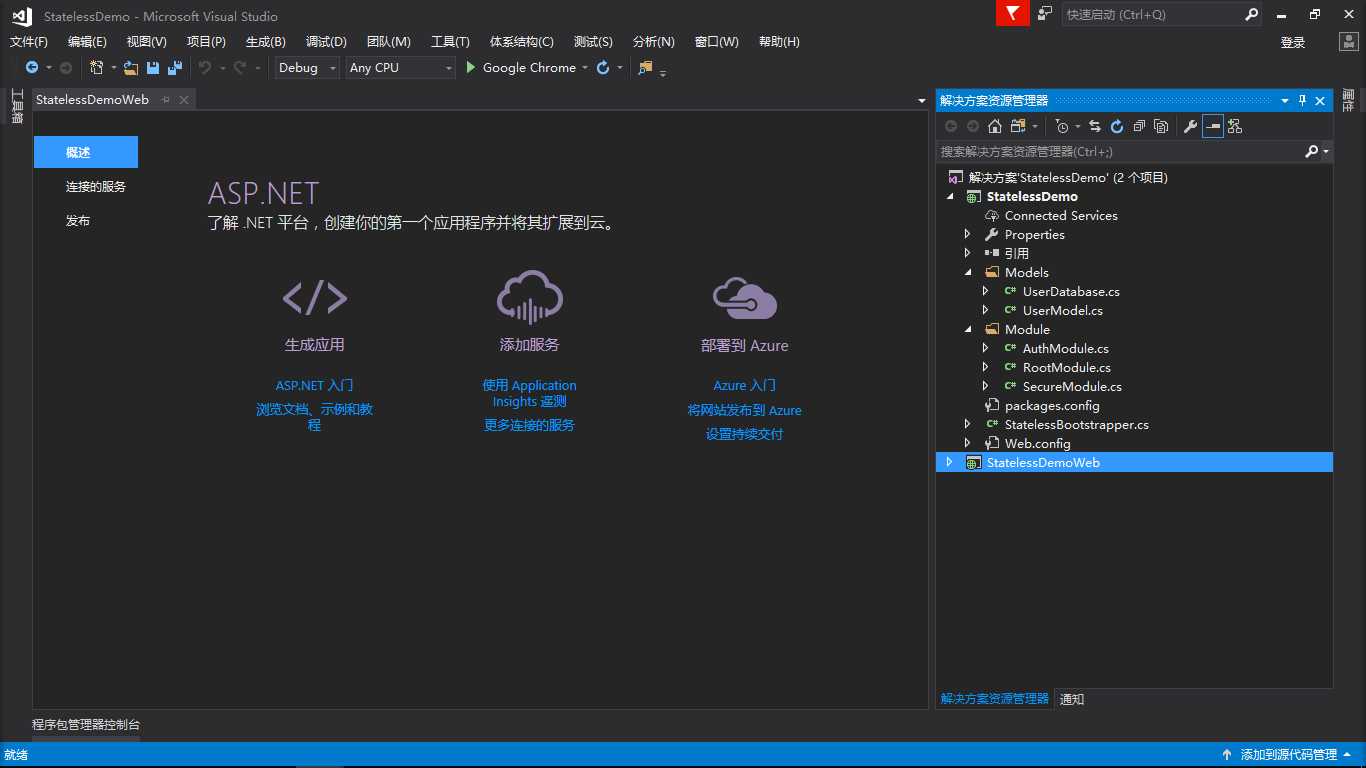Open the 调试(D) menu
The height and width of the screenshot is (768, 1366).
coord(326,42)
